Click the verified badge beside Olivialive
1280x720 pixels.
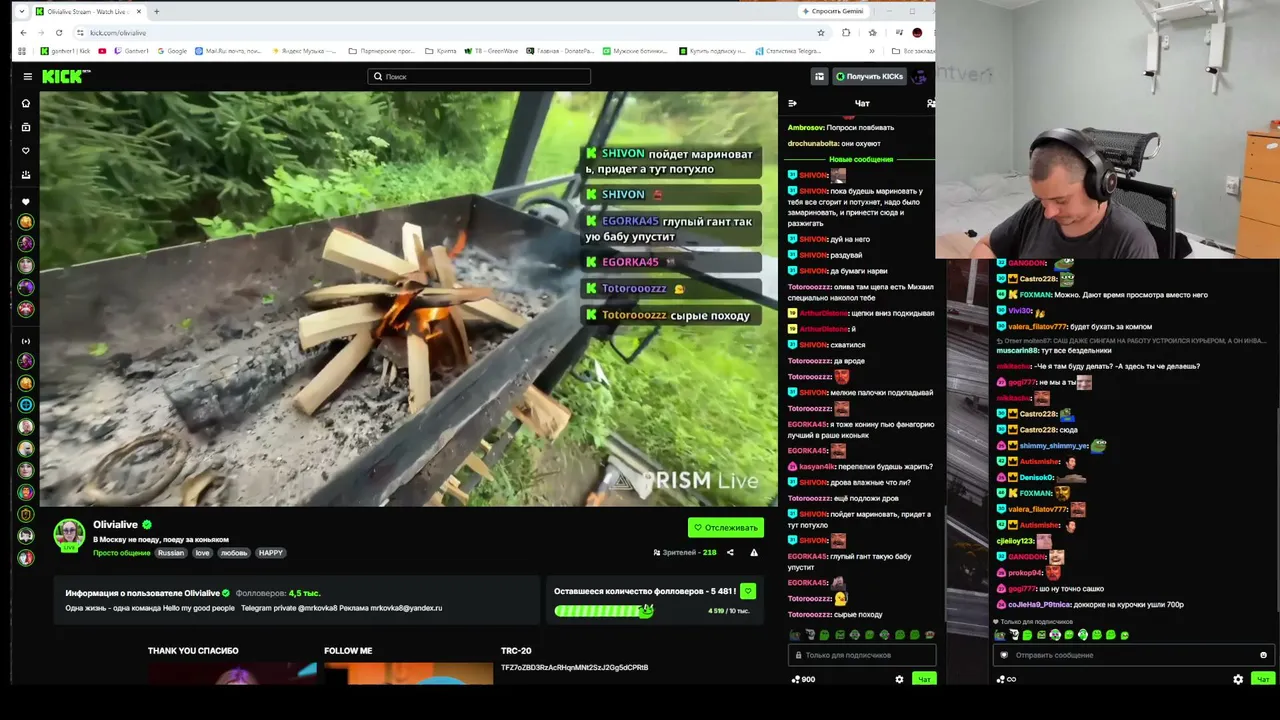147,525
